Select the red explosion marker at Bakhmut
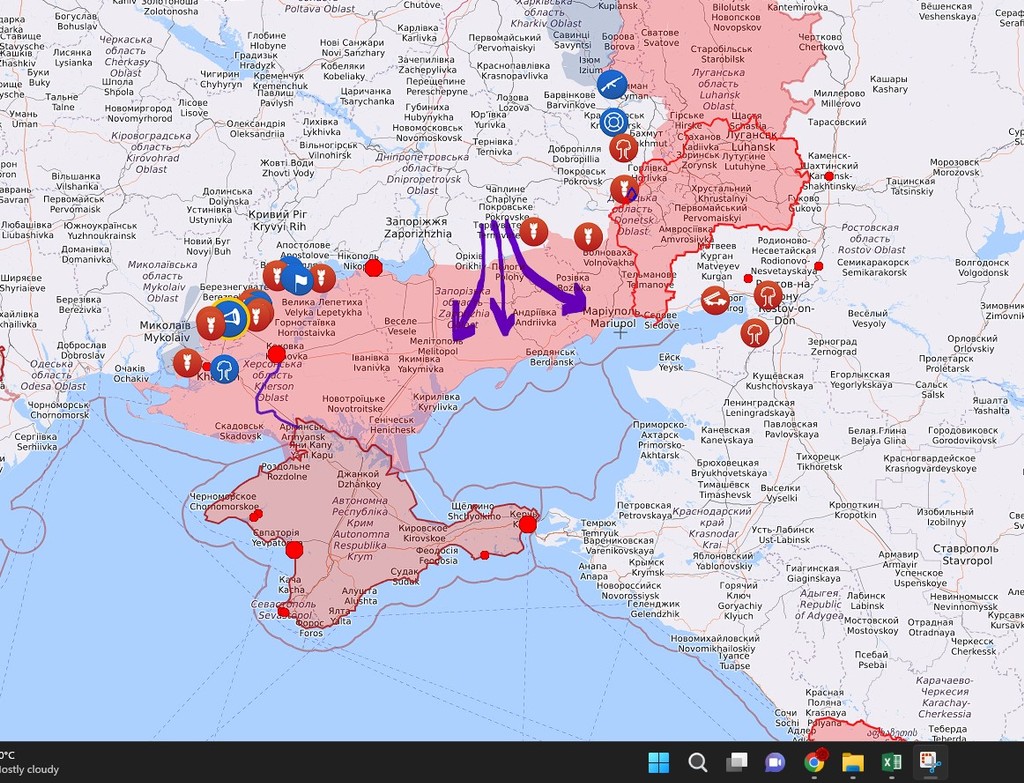Image resolution: width=1024 pixels, height=783 pixels. click(624, 148)
